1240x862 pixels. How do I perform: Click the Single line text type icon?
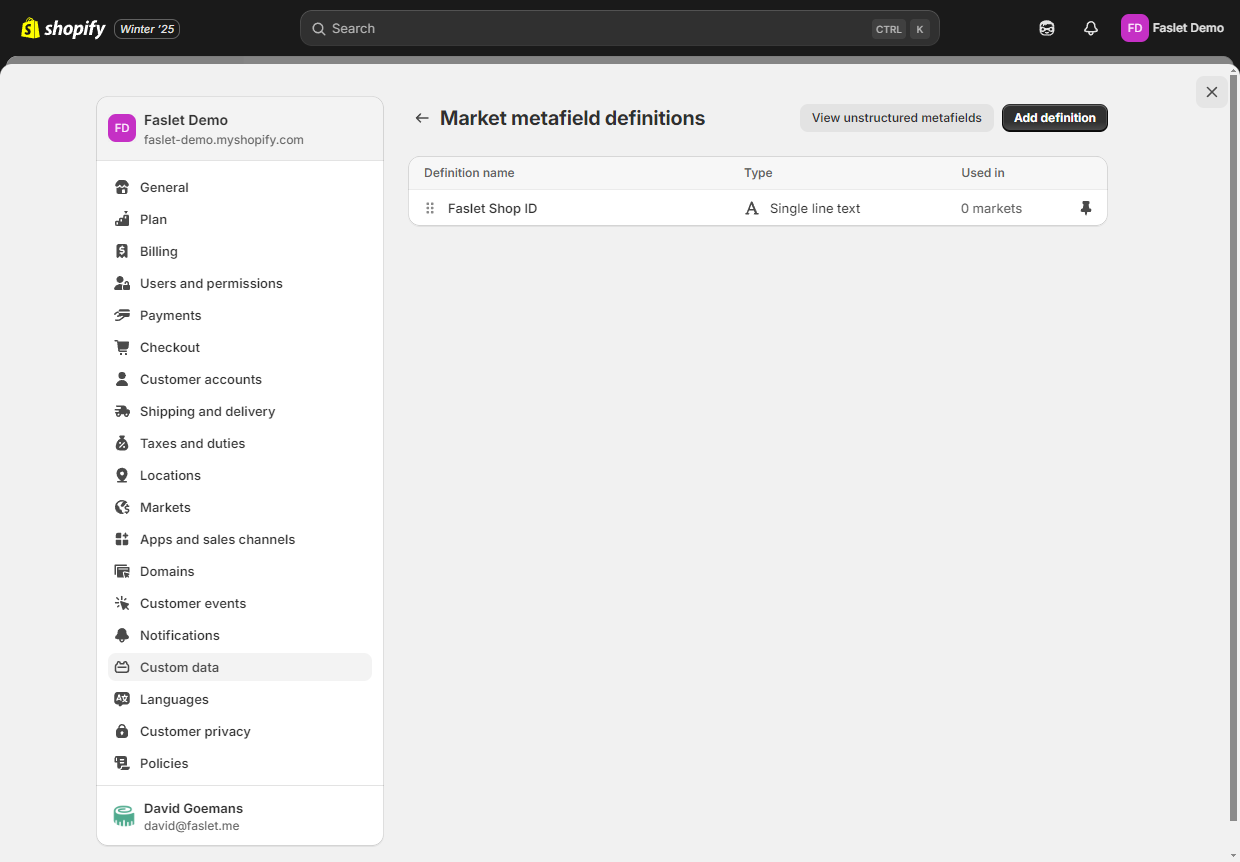(x=752, y=208)
